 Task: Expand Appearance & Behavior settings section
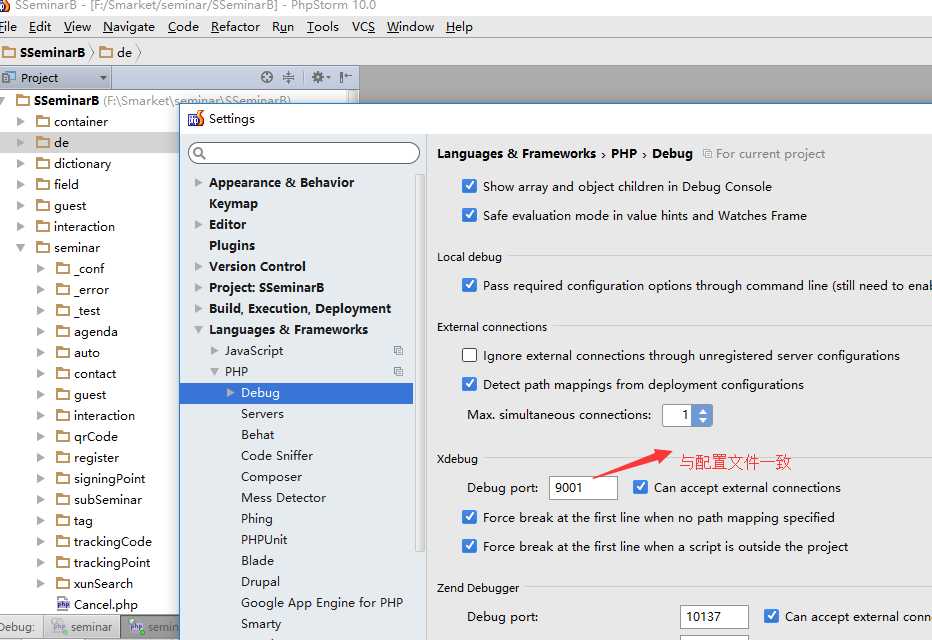199,182
